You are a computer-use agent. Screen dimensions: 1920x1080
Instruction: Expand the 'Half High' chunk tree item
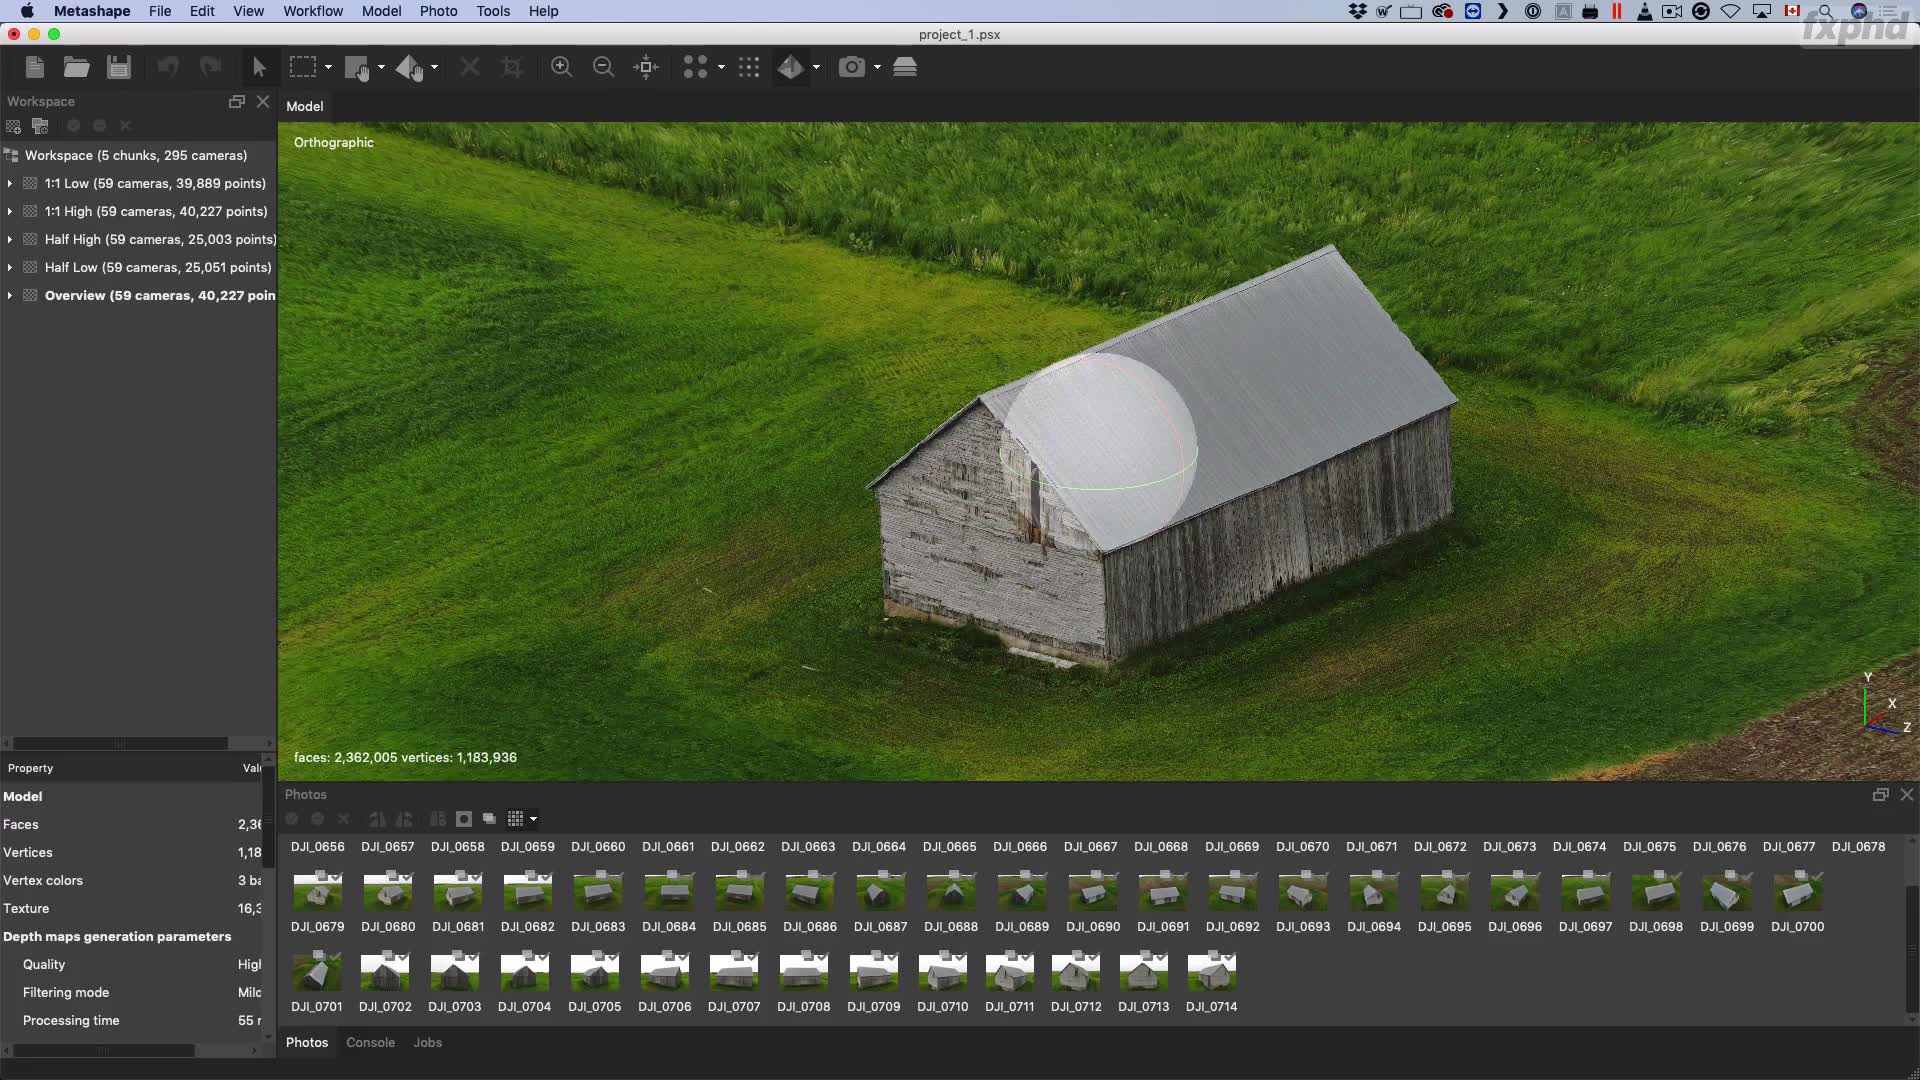(x=9, y=239)
